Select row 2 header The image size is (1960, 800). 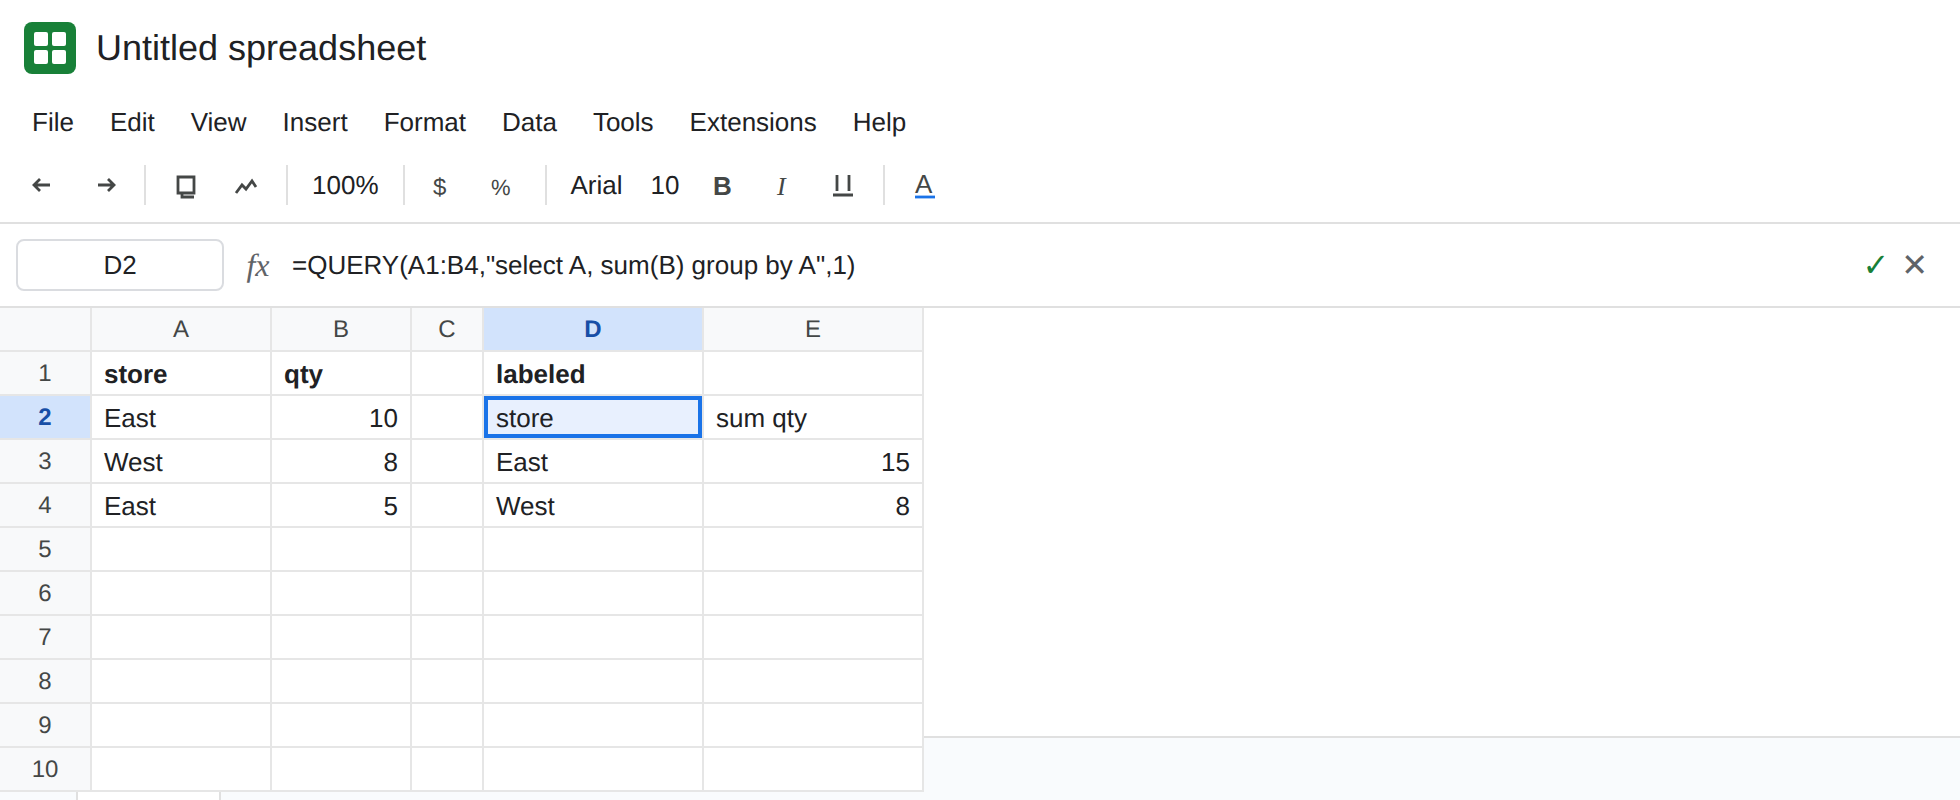[x=45, y=417]
